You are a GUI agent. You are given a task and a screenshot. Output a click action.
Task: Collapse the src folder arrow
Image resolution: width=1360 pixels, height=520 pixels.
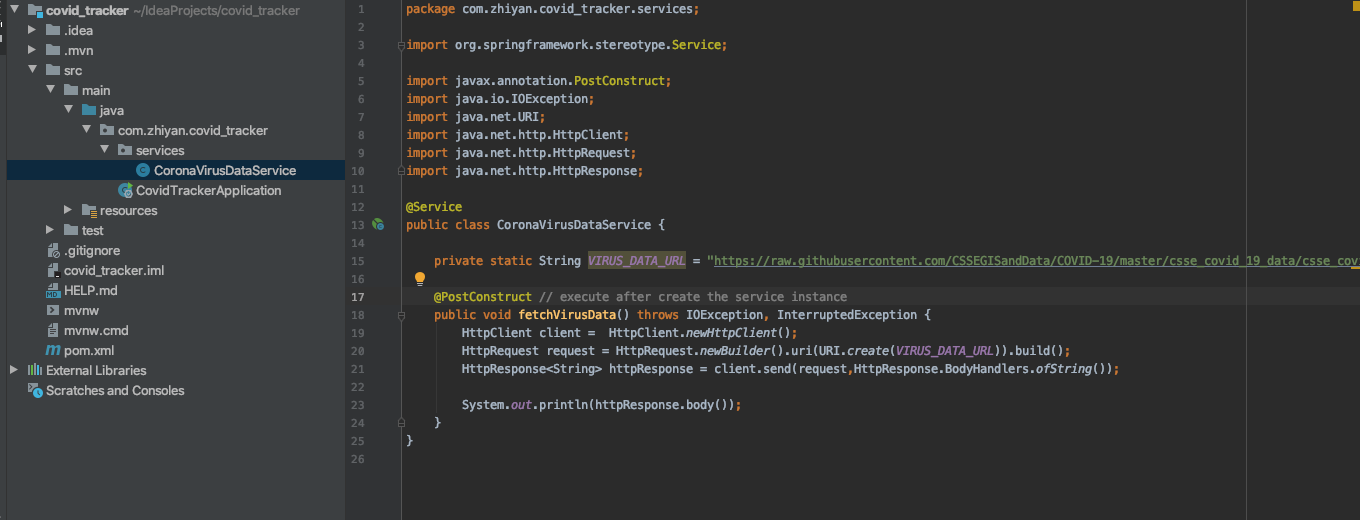(x=32, y=71)
